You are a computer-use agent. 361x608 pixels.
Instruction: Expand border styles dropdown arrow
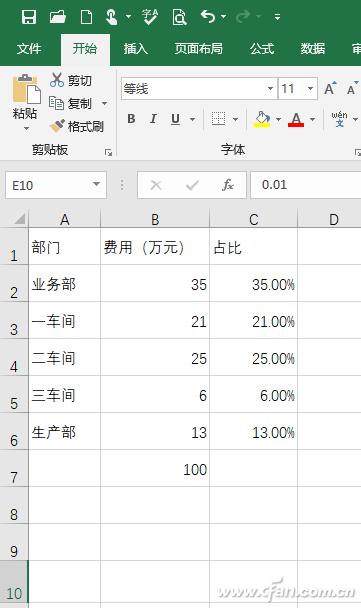click(x=235, y=119)
